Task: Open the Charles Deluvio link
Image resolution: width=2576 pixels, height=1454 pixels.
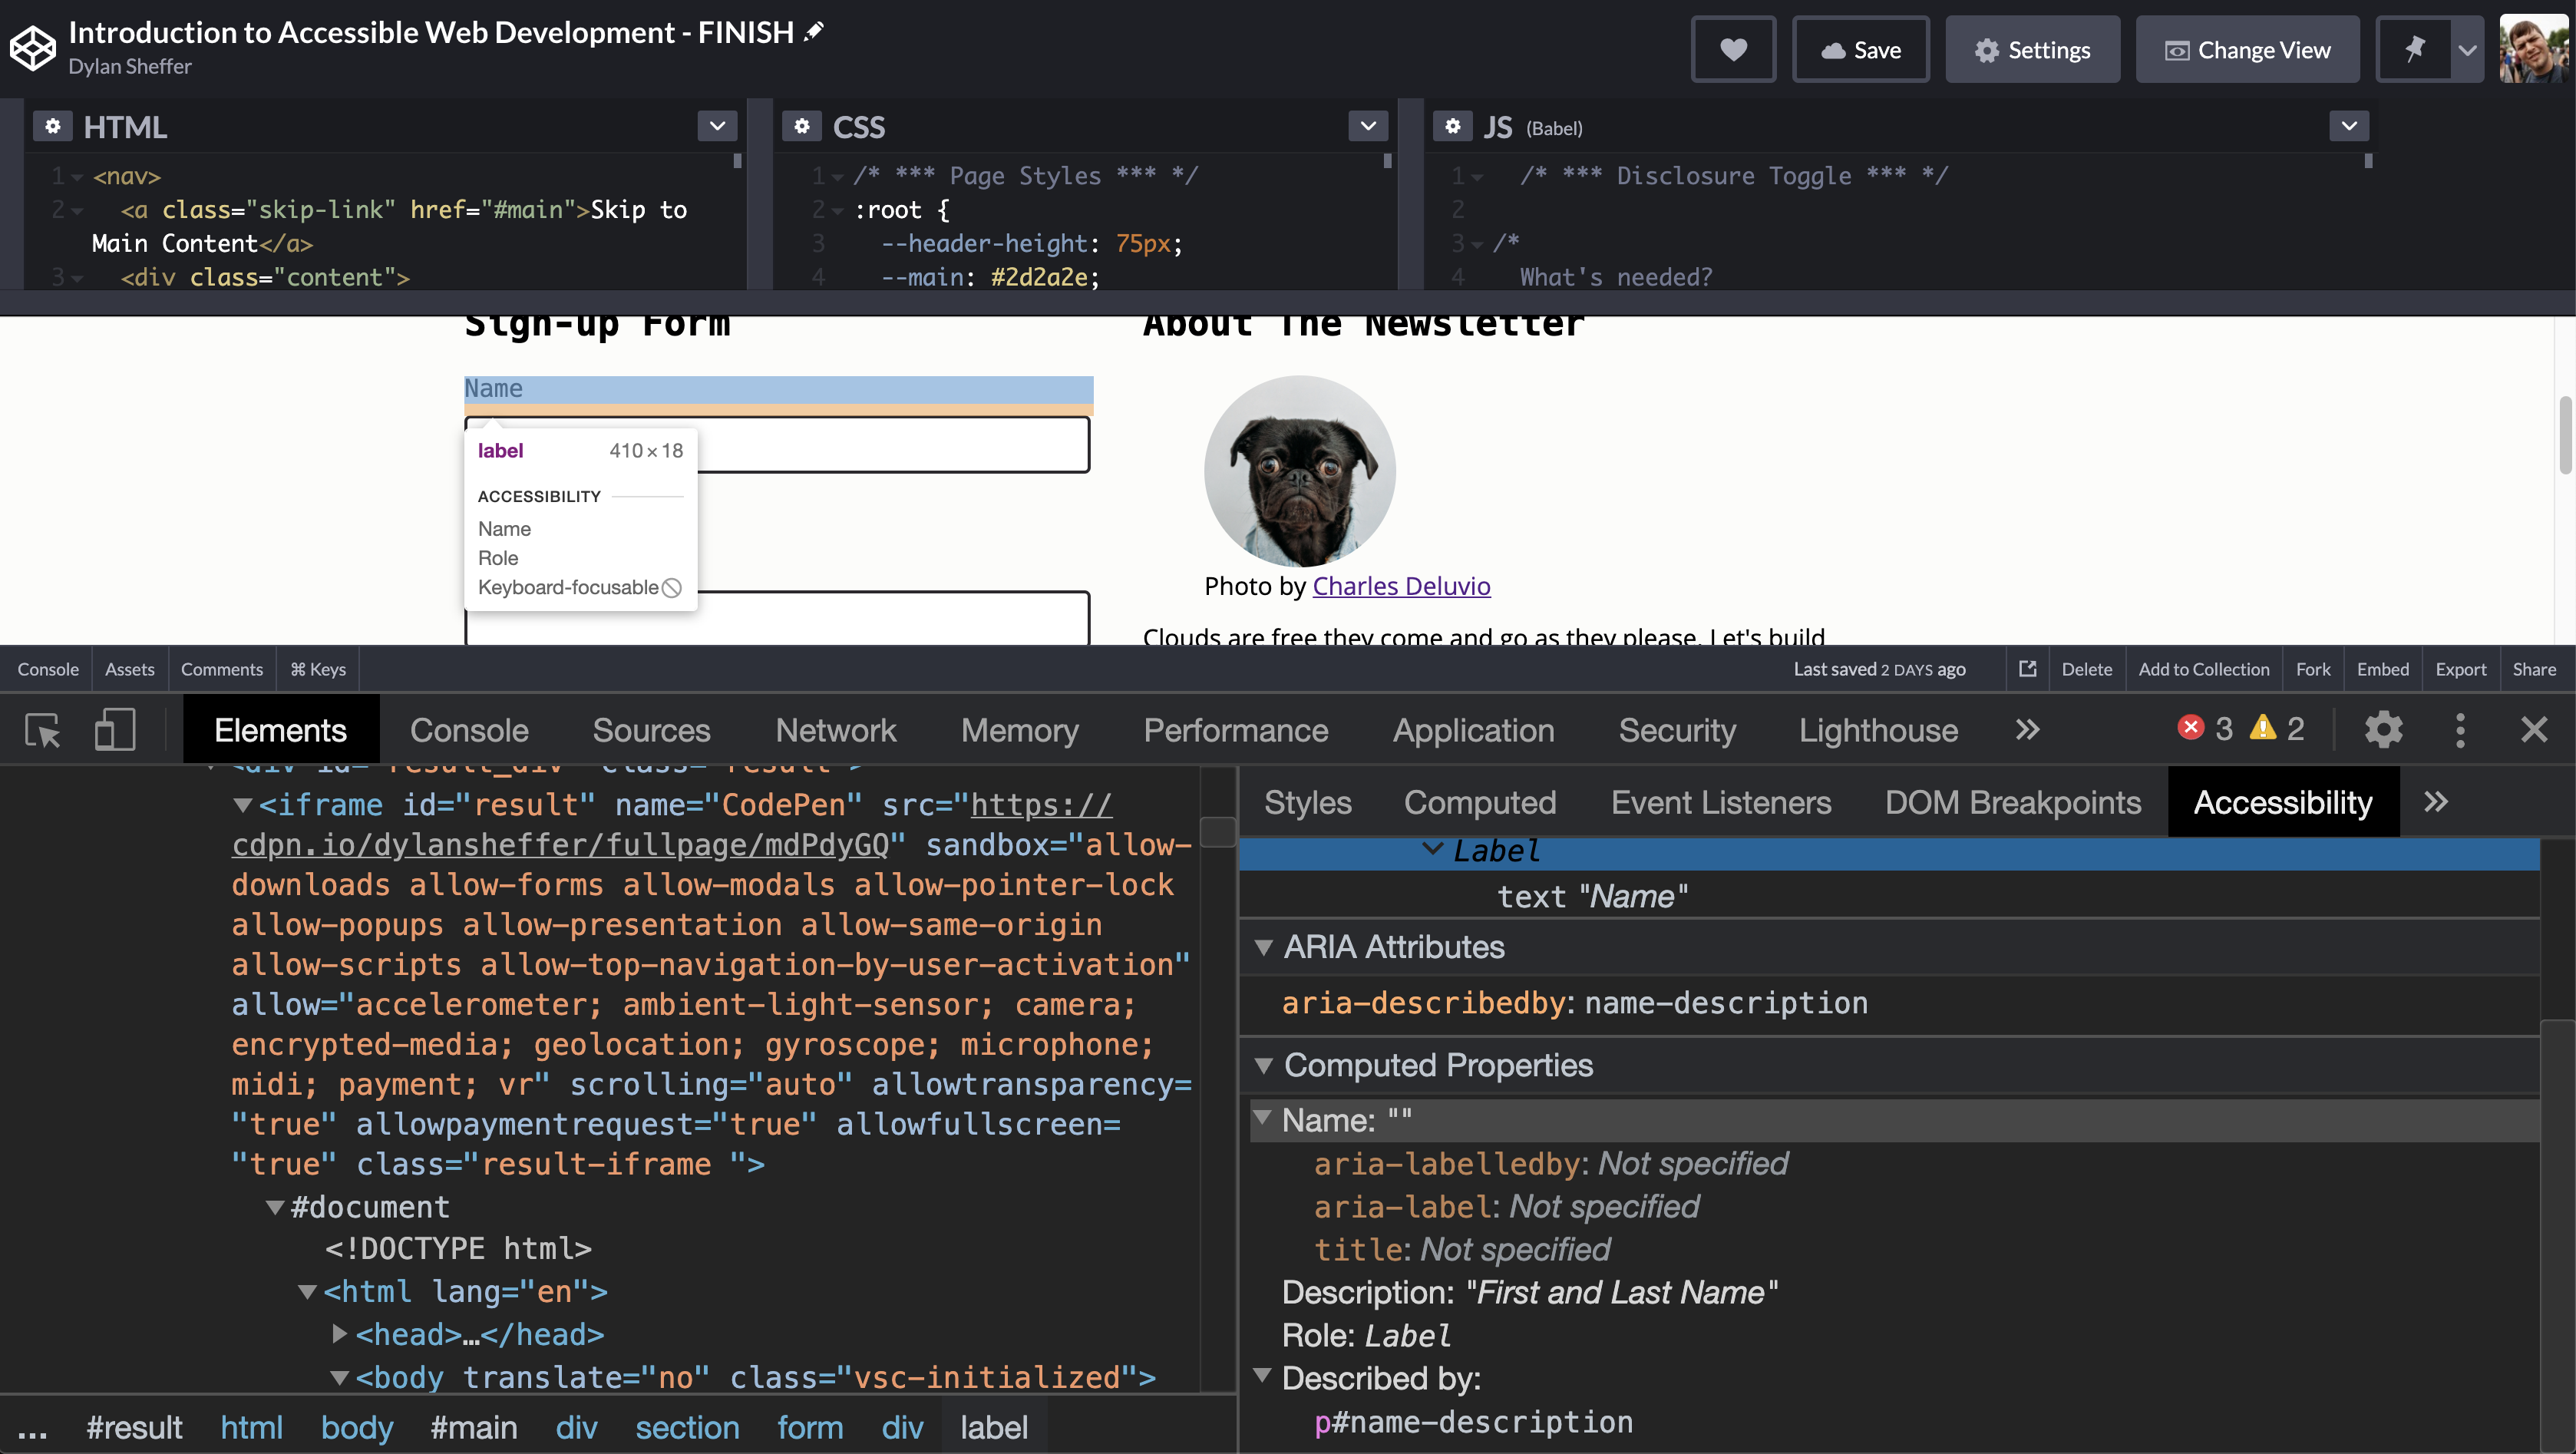Action: (1401, 586)
